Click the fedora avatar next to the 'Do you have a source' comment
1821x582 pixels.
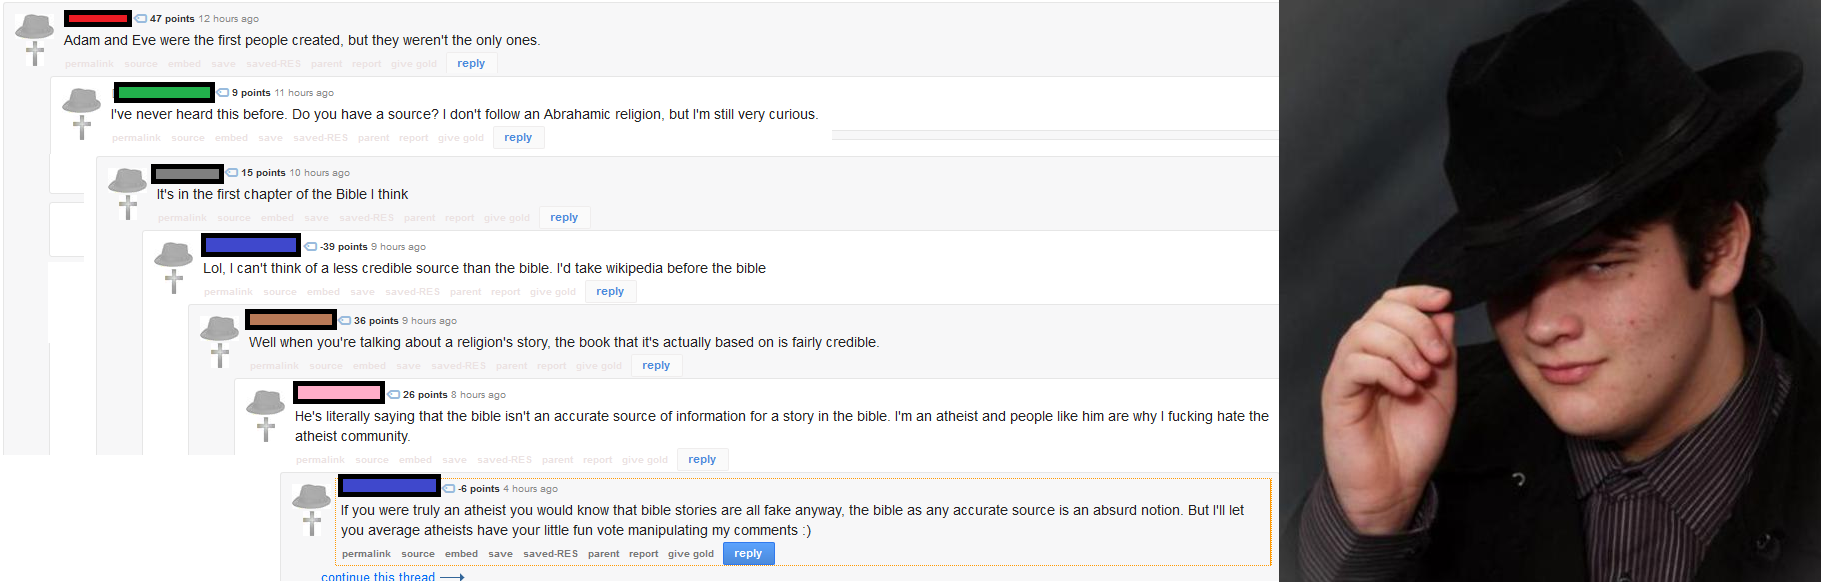pyautogui.click(x=82, y=113)
